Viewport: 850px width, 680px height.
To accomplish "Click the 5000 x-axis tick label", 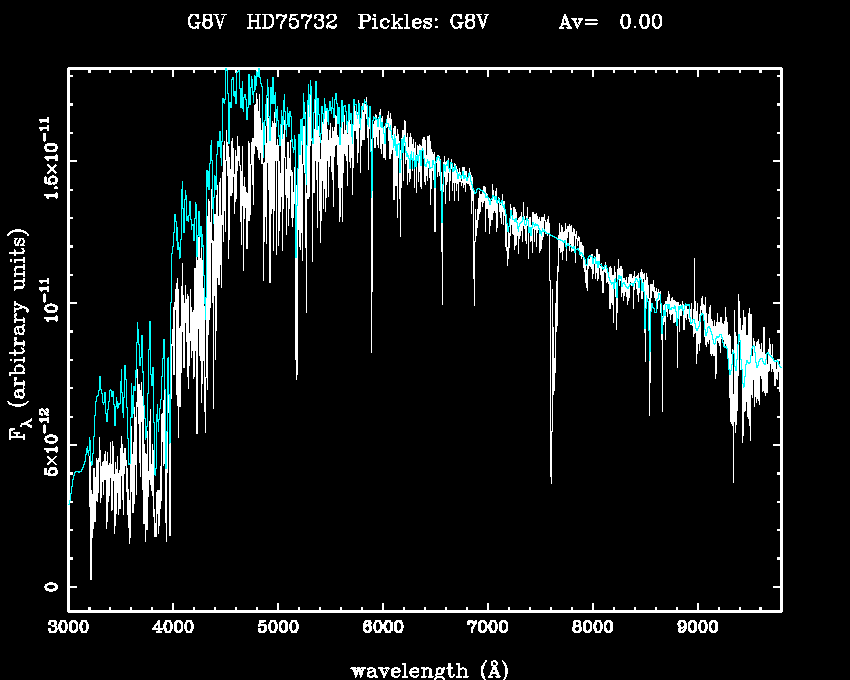I will [278, 630].
